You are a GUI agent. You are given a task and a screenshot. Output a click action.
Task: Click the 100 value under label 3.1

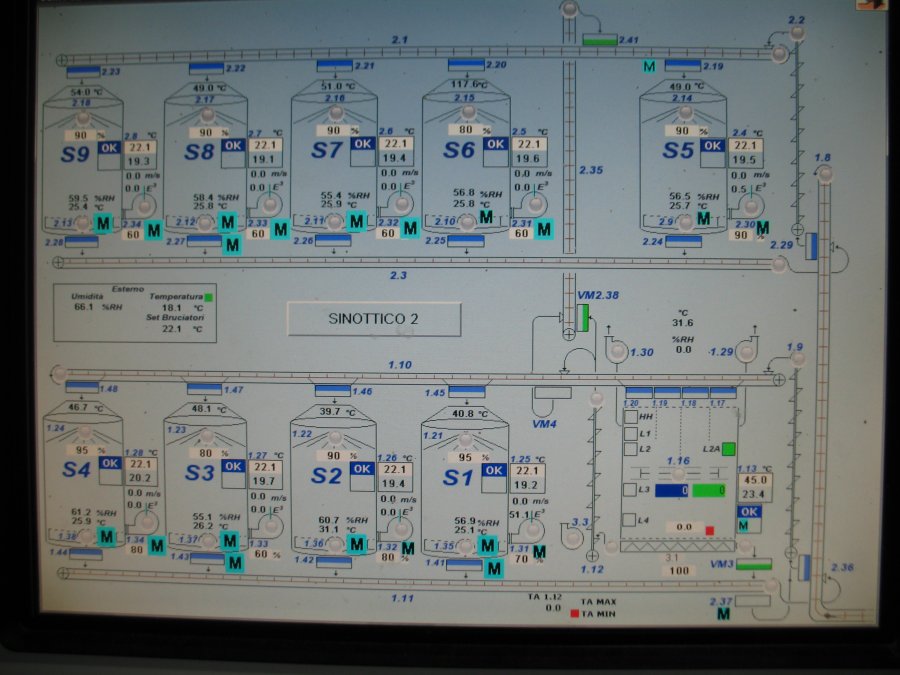click(x=679, y=571)
